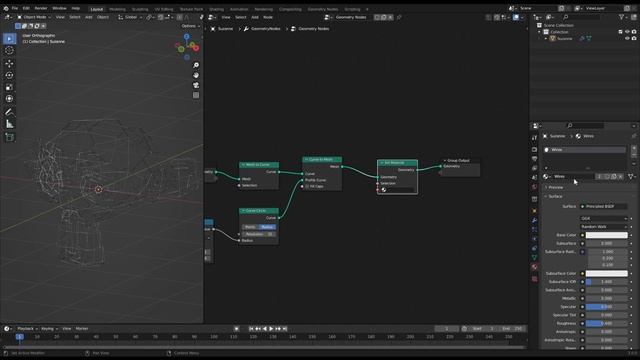The image size is (640, 360).
Task: Toggle Collection exclude checkbox in outliner
Action: pos(620,32)
